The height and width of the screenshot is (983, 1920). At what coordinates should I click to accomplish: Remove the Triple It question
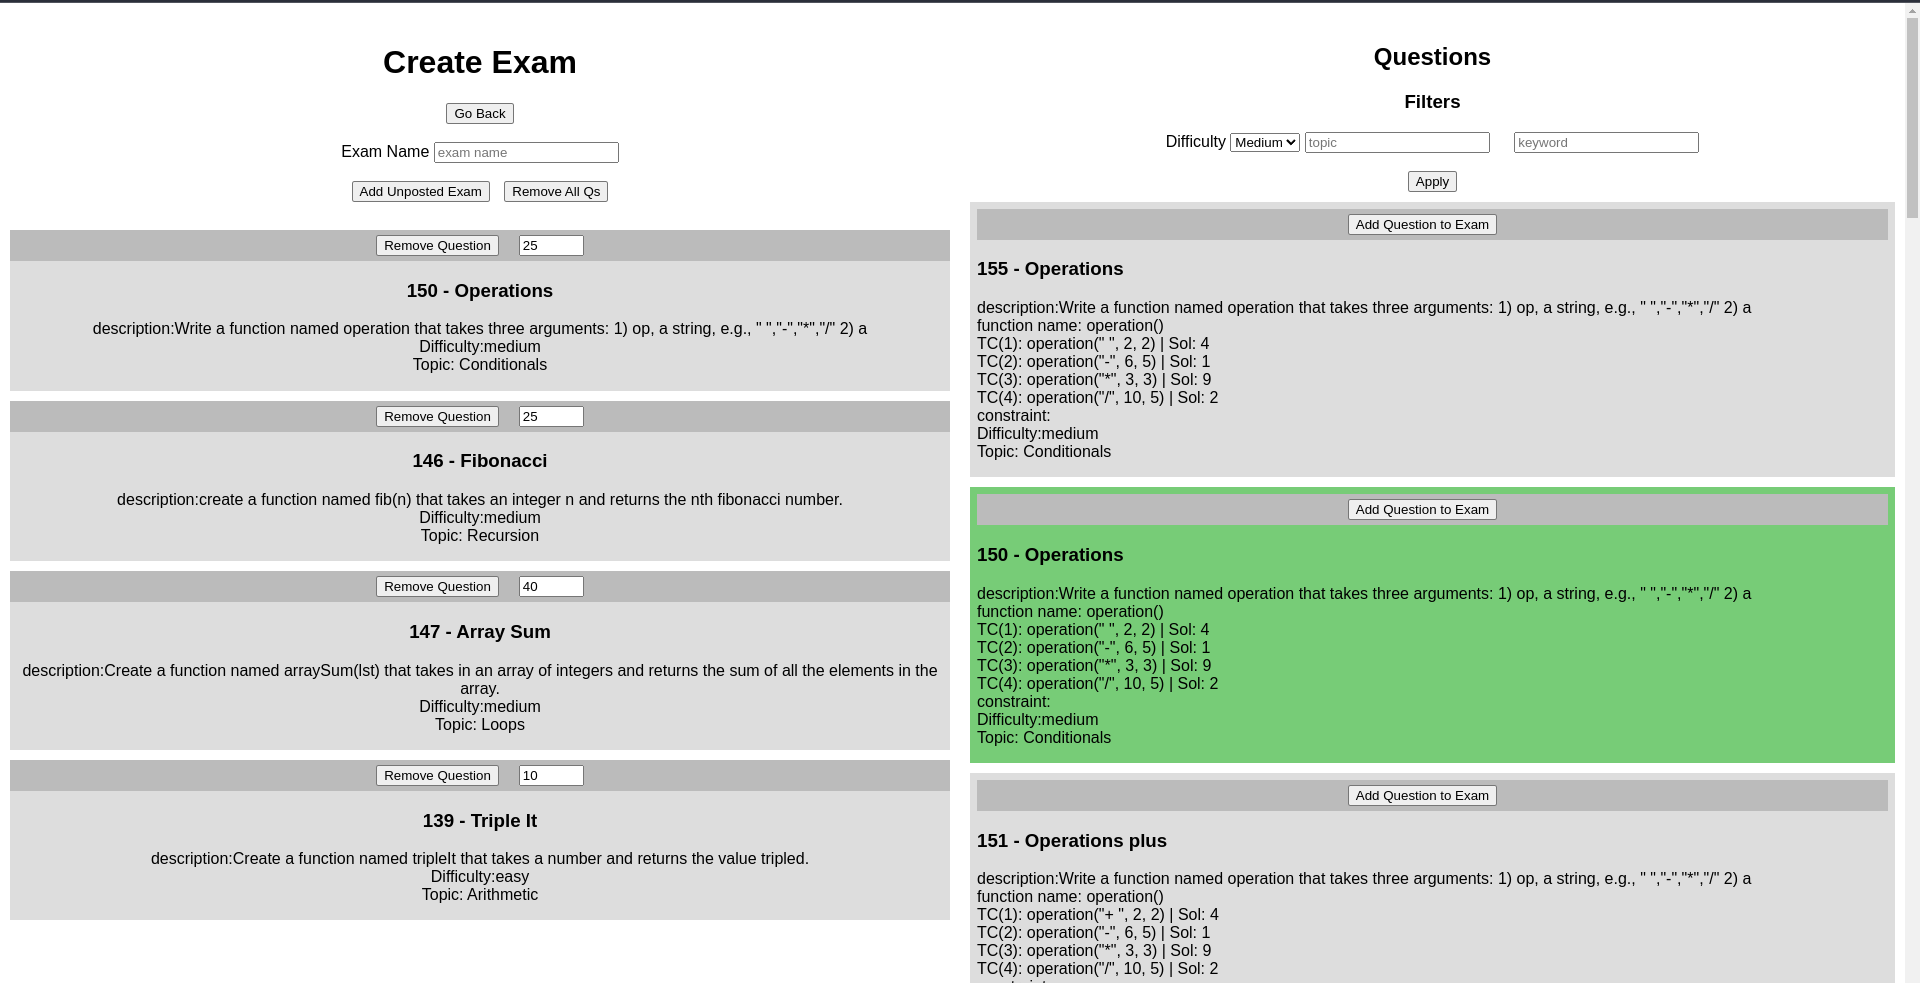coord(437,776)
